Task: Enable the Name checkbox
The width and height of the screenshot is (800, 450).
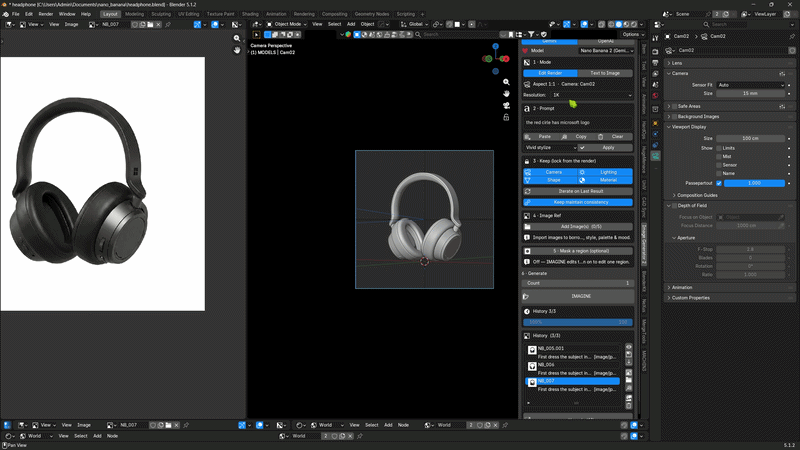Action: coord(719,173)
